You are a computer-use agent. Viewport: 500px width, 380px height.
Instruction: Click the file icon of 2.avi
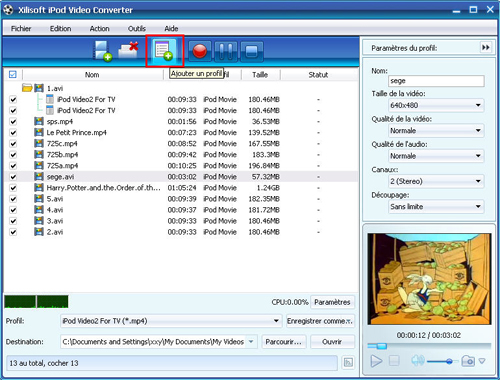[39, 232]
